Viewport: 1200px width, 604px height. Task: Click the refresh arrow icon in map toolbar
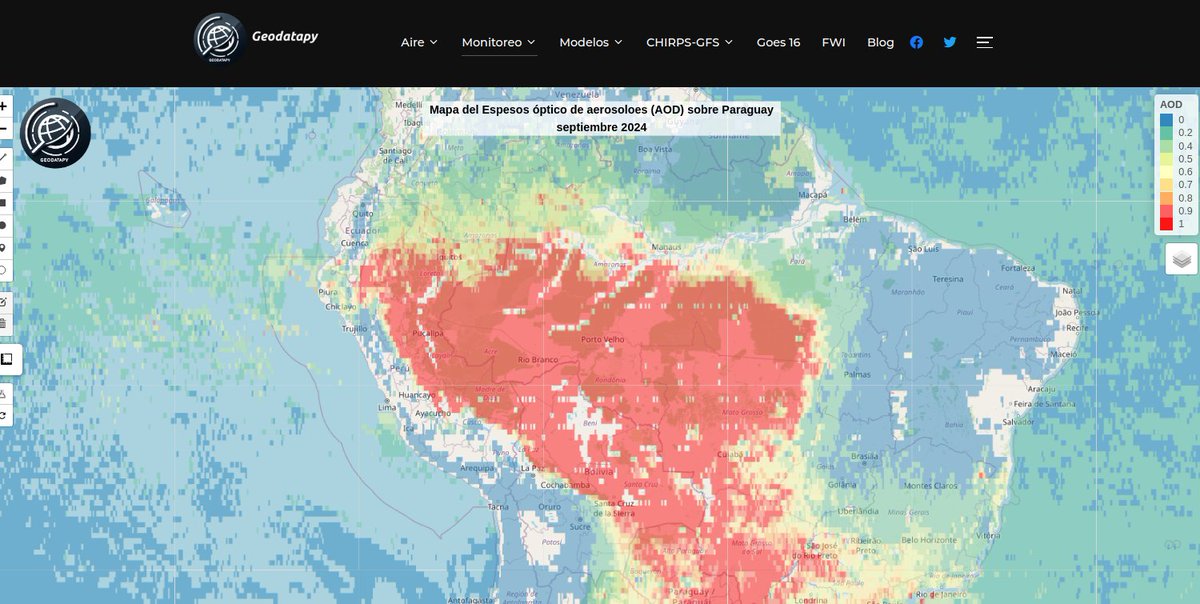pos(4,416)
